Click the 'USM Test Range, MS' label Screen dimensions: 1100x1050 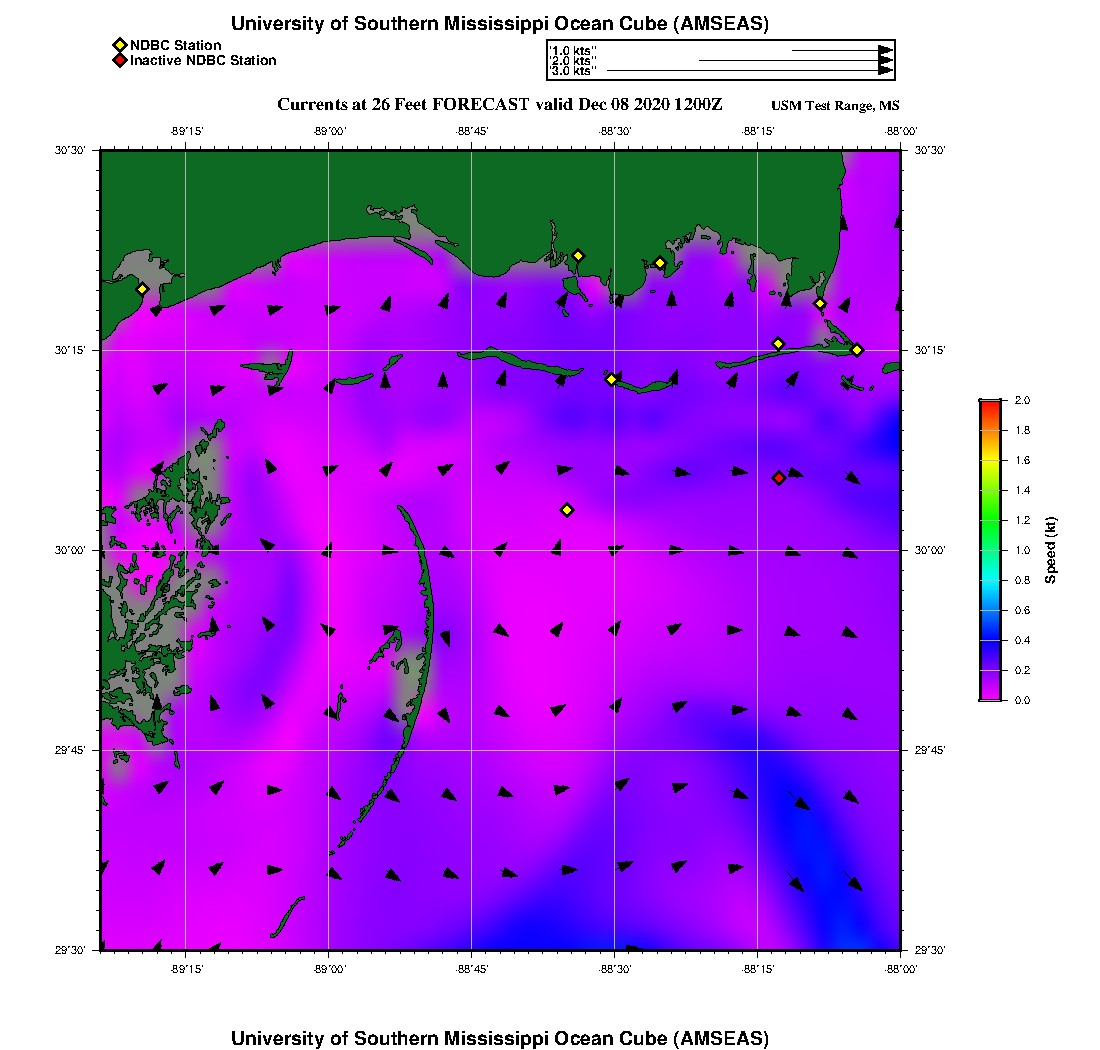coord(835,106)
